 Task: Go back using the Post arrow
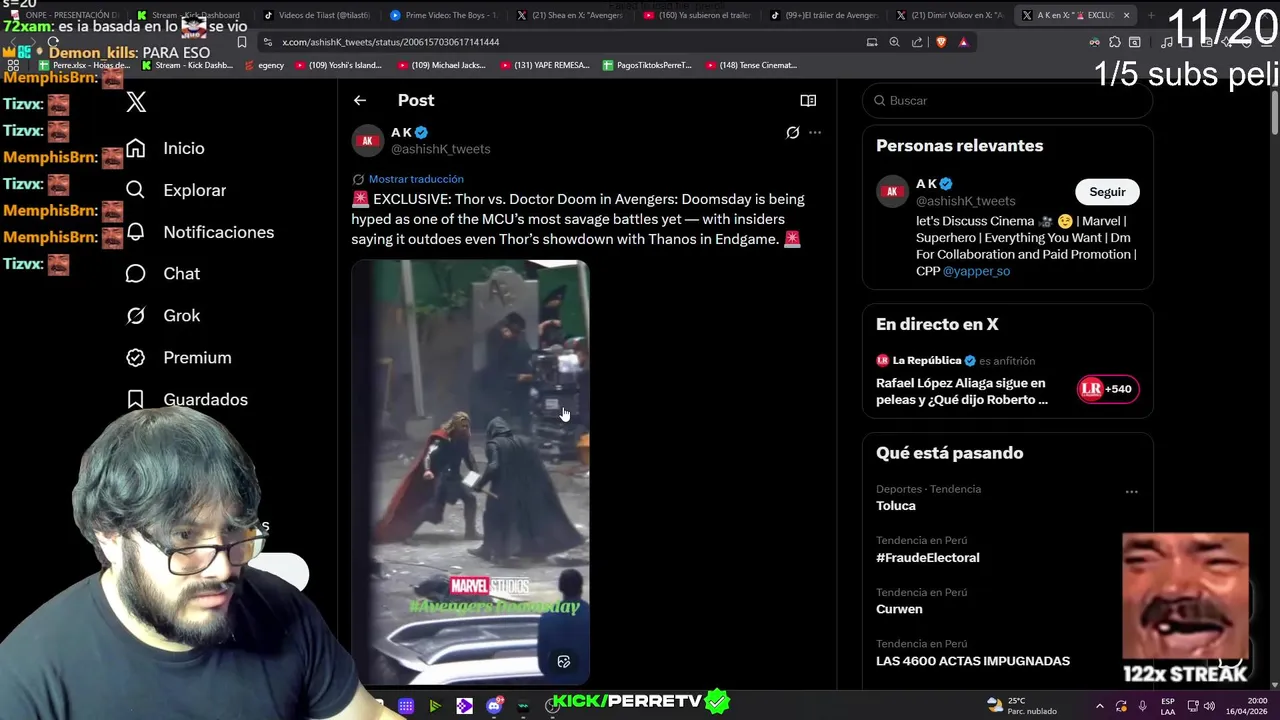point(360,100)
